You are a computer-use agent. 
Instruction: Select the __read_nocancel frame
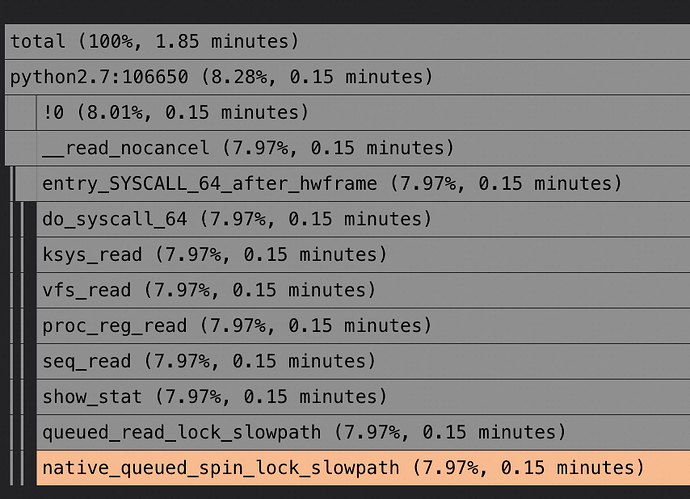(360, 148)
